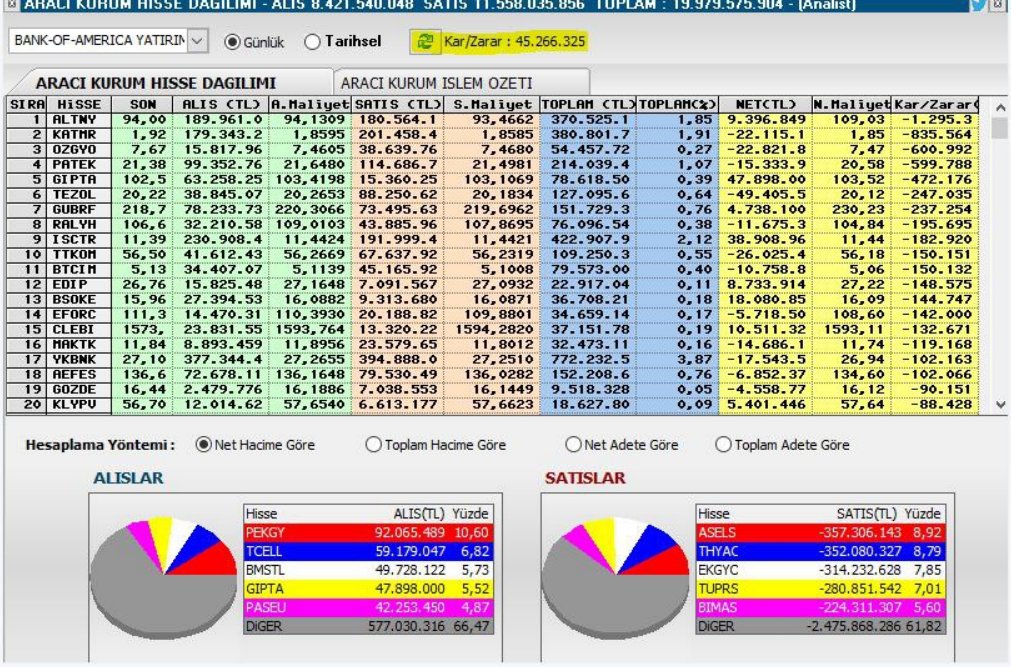Click the green refresh icon beside Kar/Zarar
This screenshot has height=667, width=1011.
425,41
